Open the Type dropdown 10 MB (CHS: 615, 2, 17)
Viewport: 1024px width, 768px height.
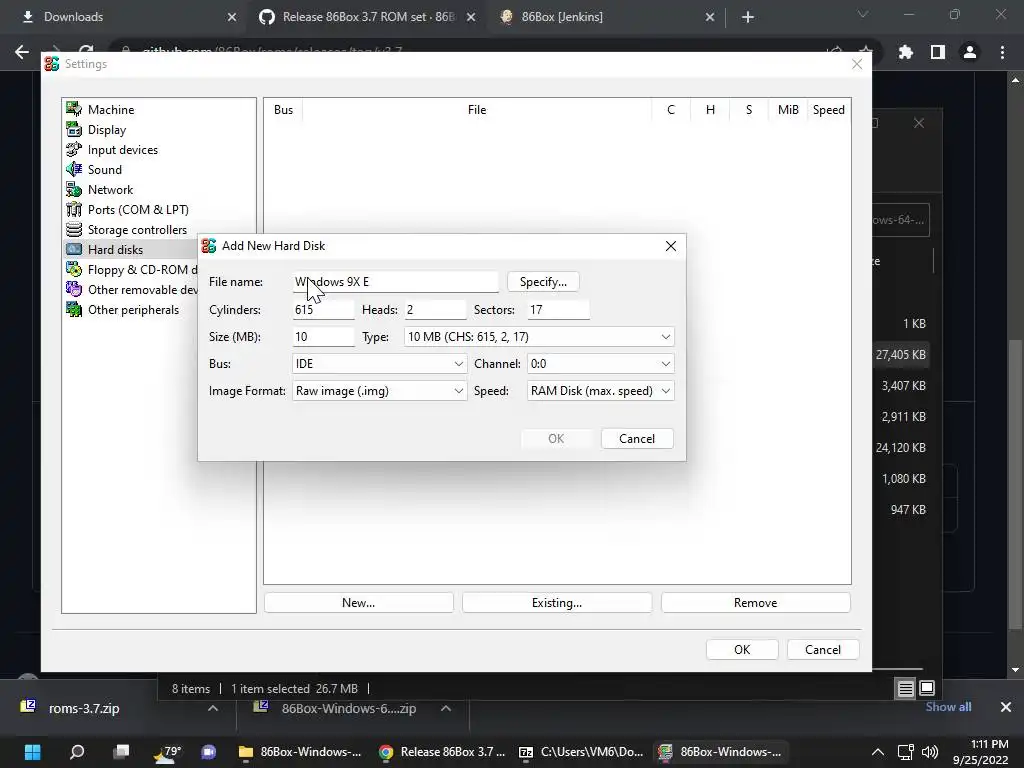coord(539,337)
